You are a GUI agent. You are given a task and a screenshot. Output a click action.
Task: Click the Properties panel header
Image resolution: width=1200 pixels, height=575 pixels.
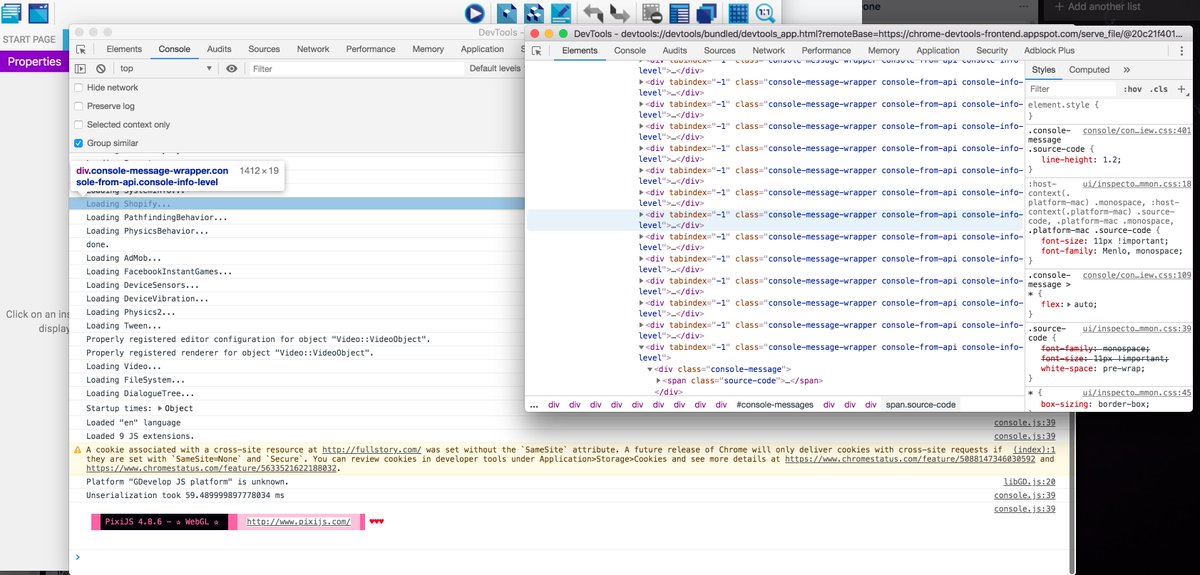click(x=34, y=61)
